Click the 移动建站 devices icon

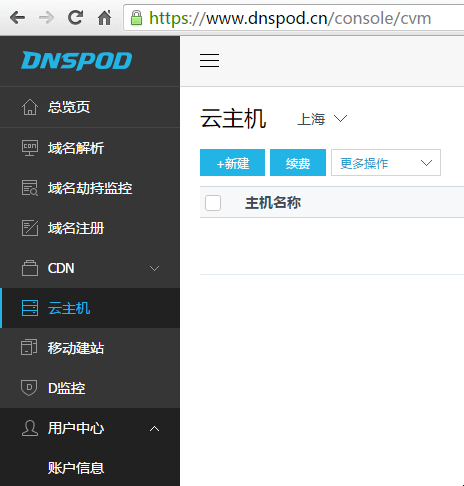point(29,348)
